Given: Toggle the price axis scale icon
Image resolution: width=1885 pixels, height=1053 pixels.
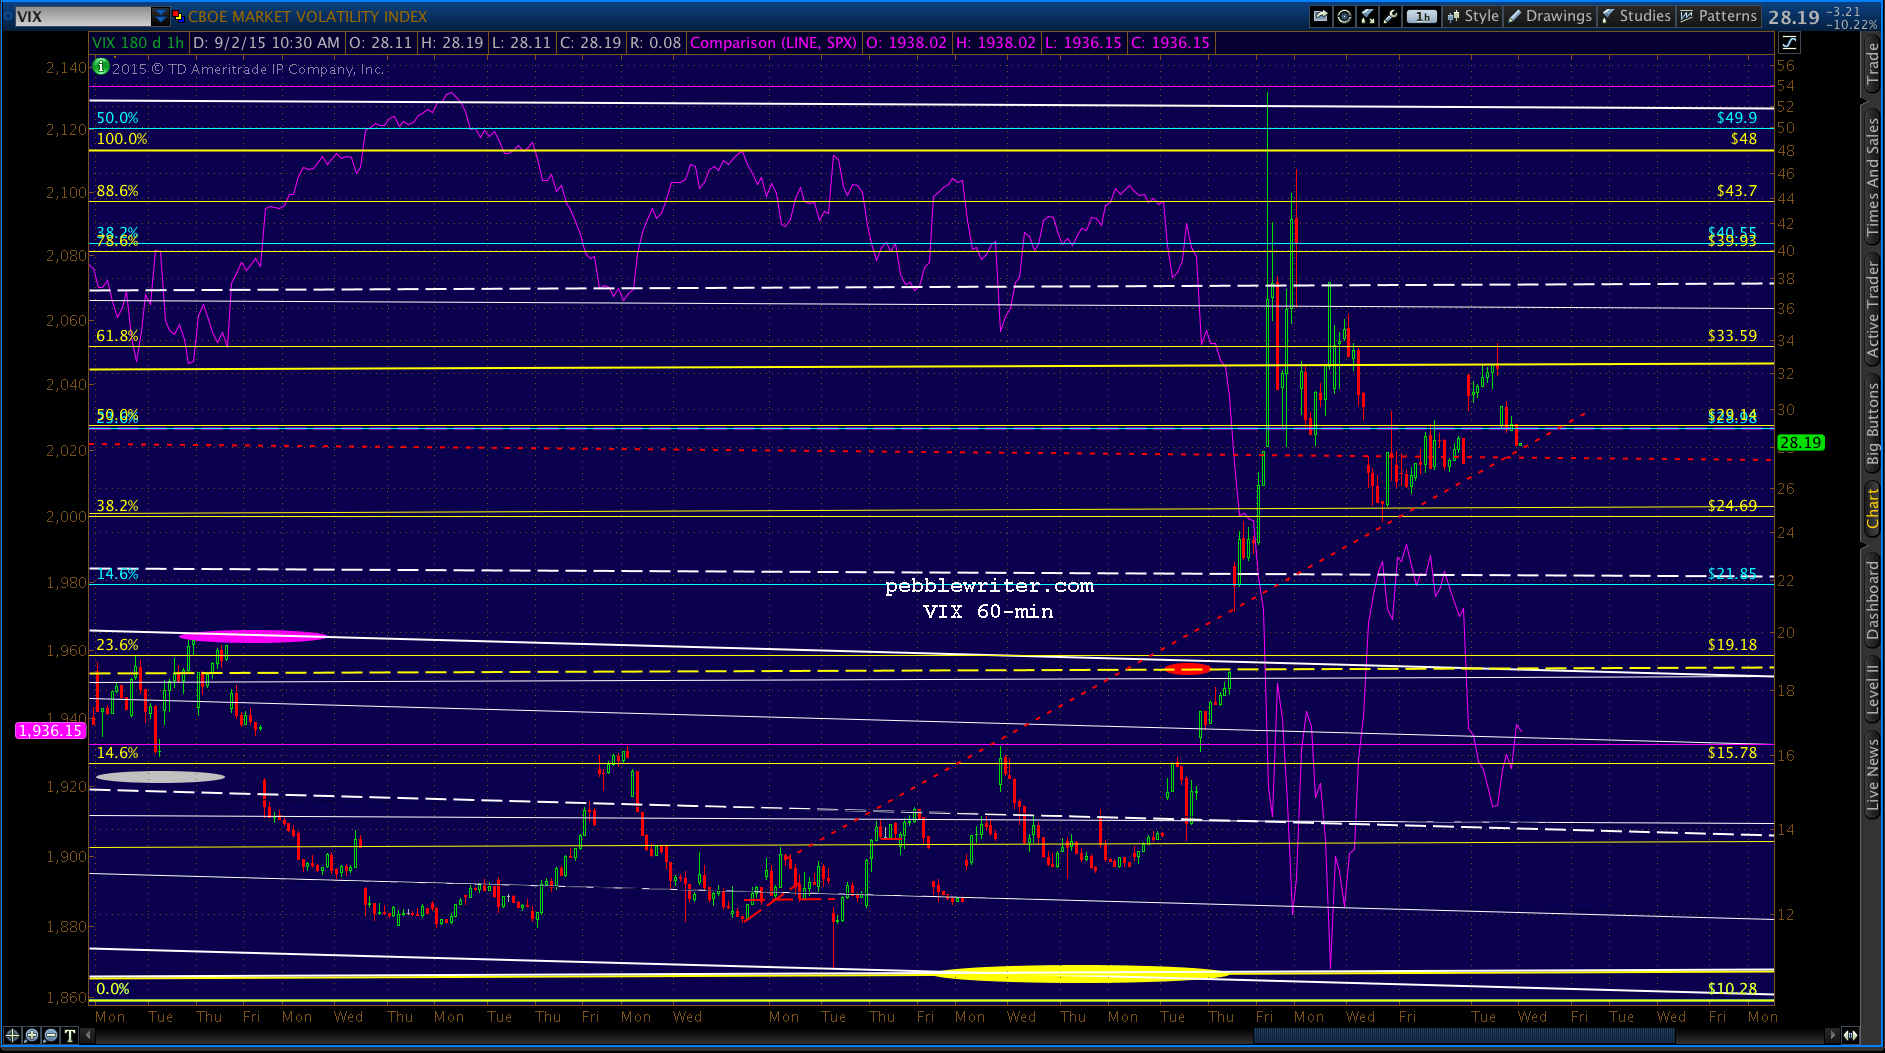Looking at the screenshot, I should [x=1789, y=43].
